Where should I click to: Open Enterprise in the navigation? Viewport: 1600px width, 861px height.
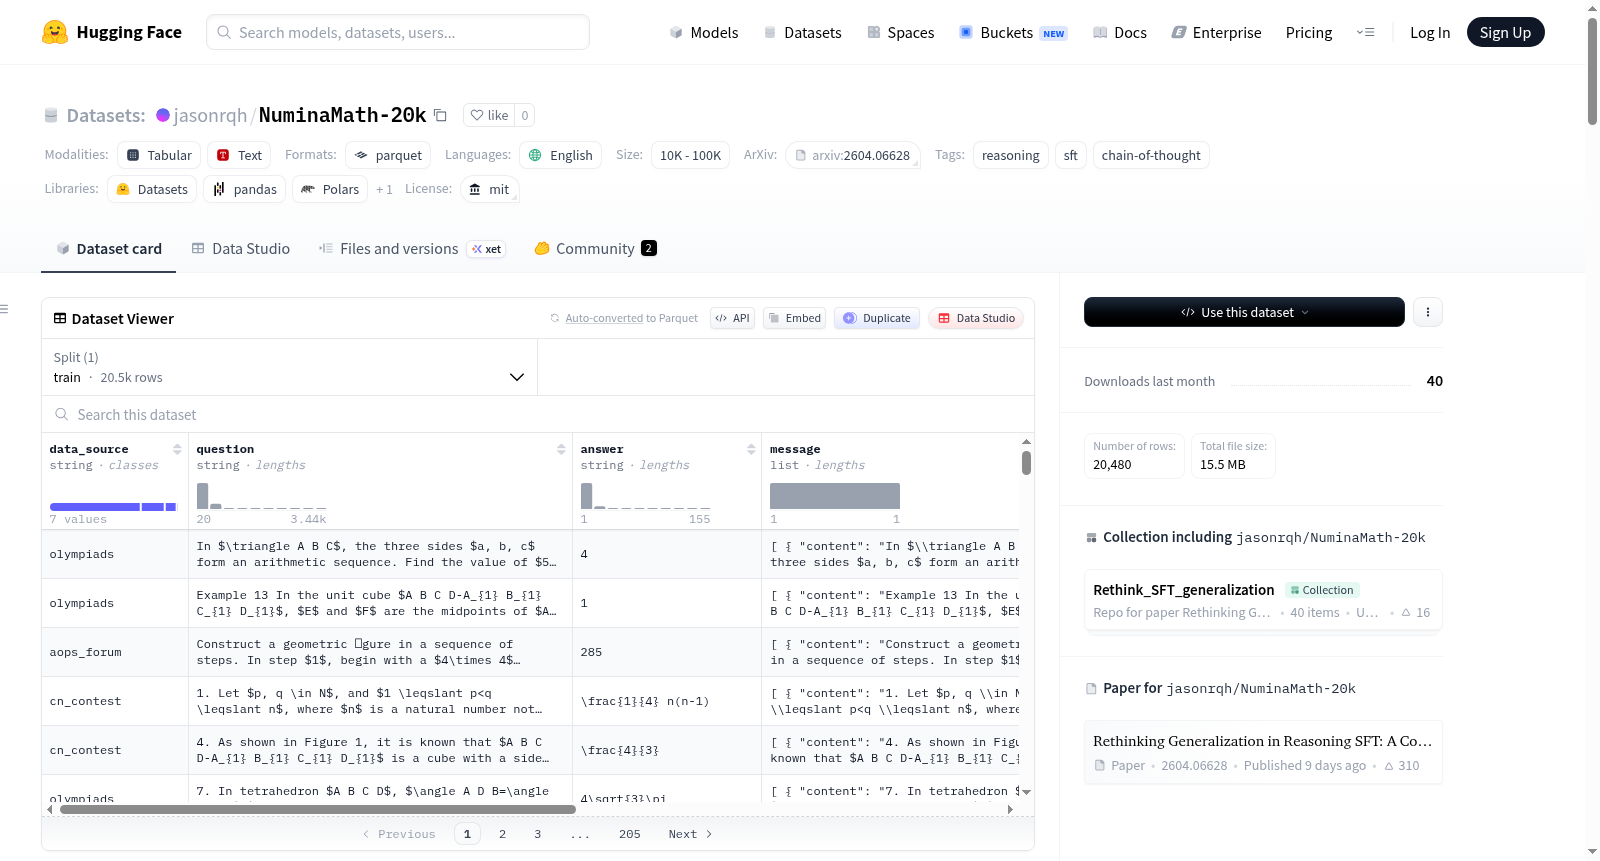point(1216,32)
